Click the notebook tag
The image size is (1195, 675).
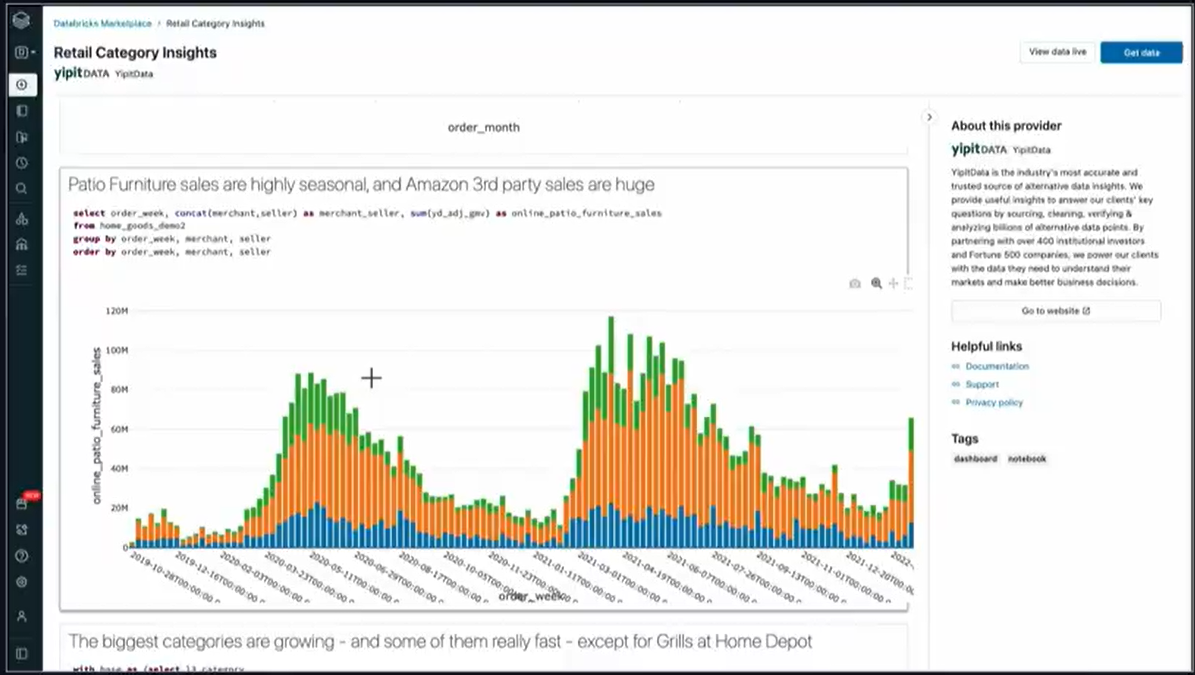click(x=1027, y=459)
